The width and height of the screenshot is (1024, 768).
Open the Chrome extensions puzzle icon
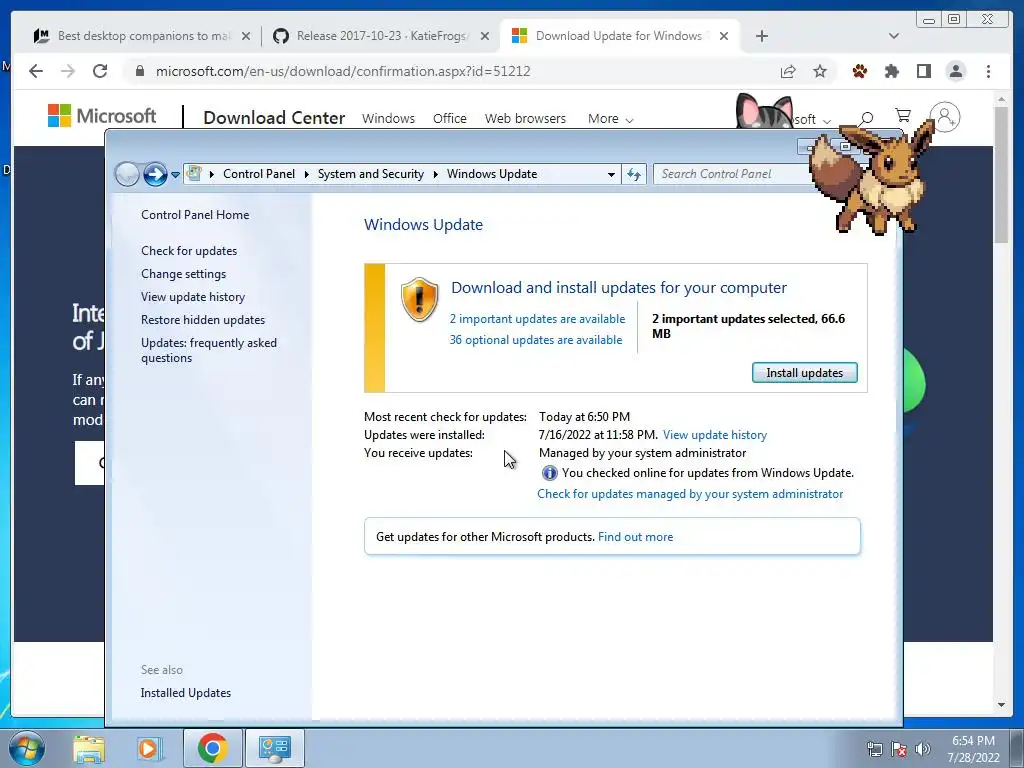tap(891, 71)
